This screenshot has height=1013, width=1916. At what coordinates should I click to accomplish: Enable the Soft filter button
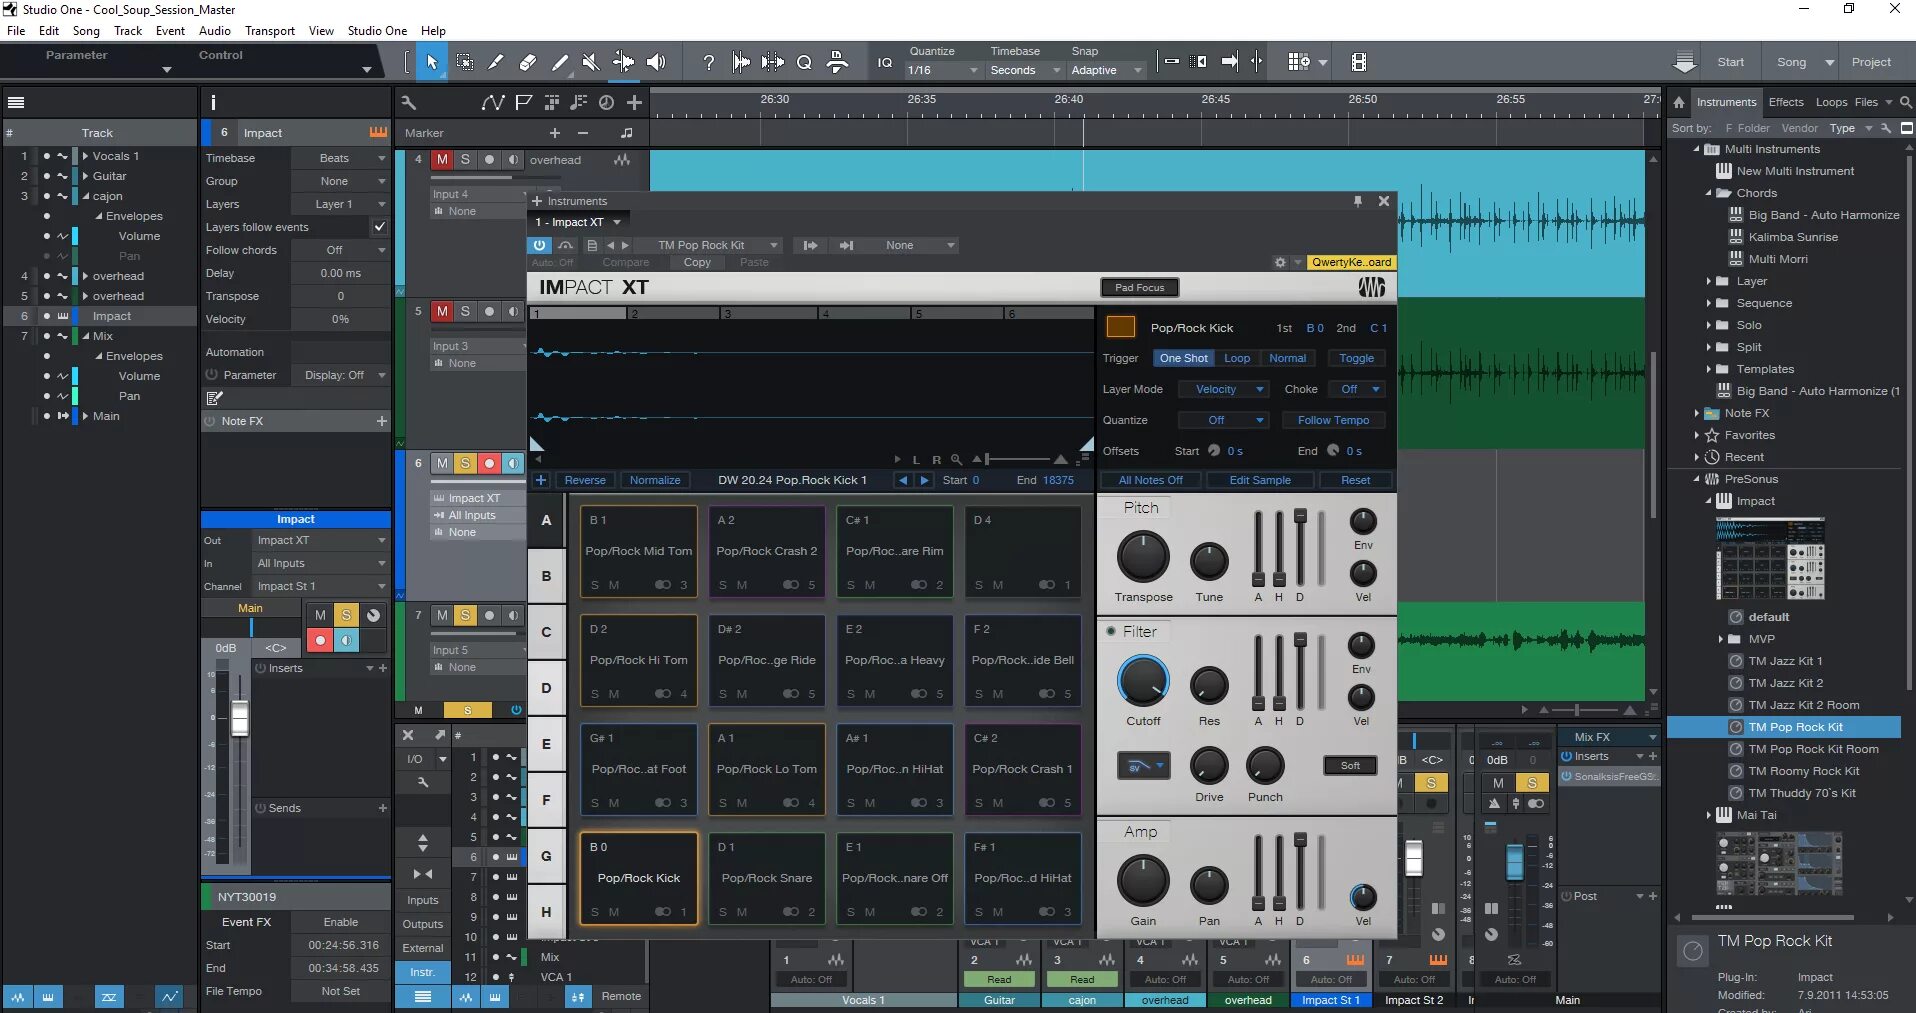coord(1350,766)
